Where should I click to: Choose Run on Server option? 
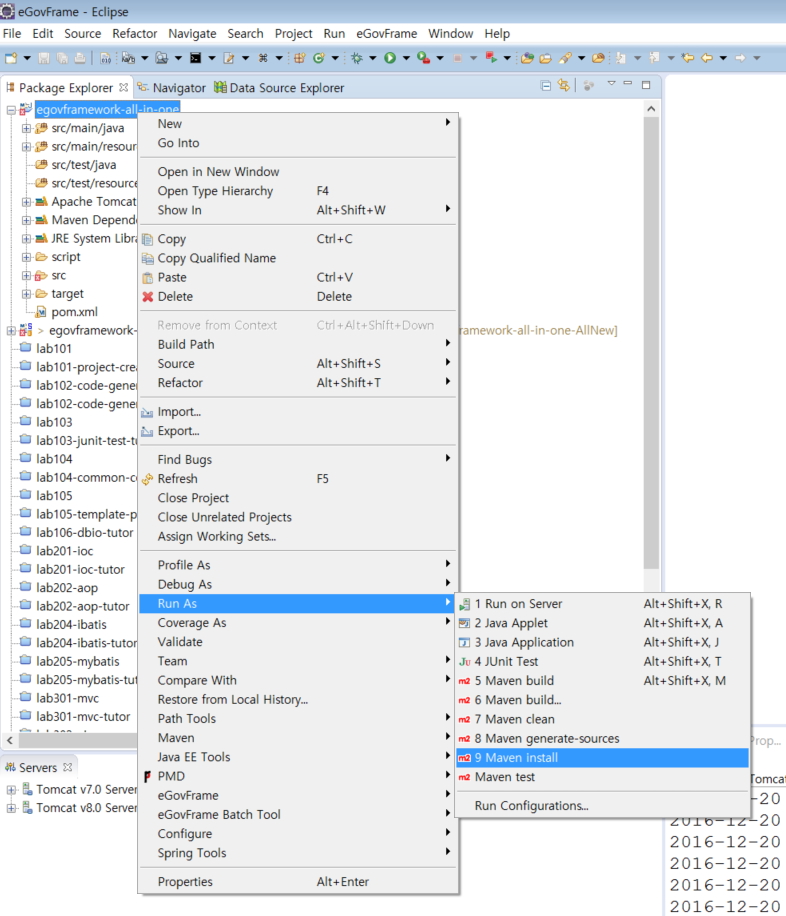click(x=518, y=604)
